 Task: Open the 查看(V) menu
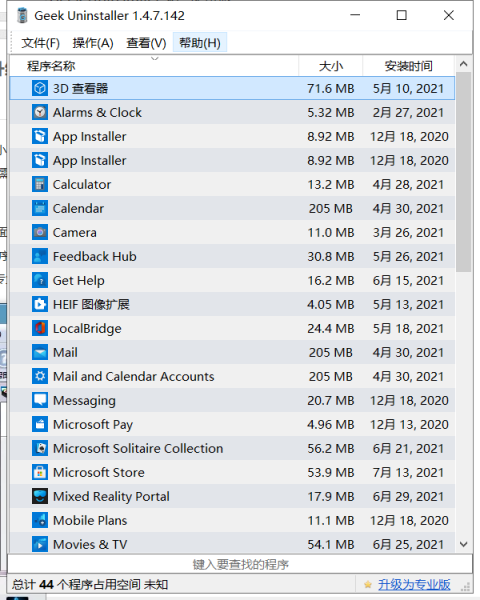click(x=146, y=42)
